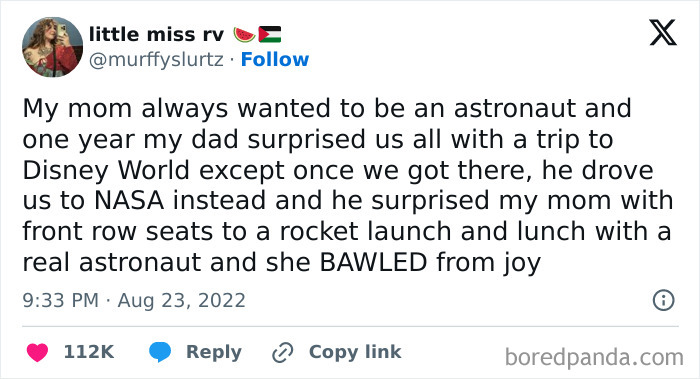Click the Copy link label

355,352
